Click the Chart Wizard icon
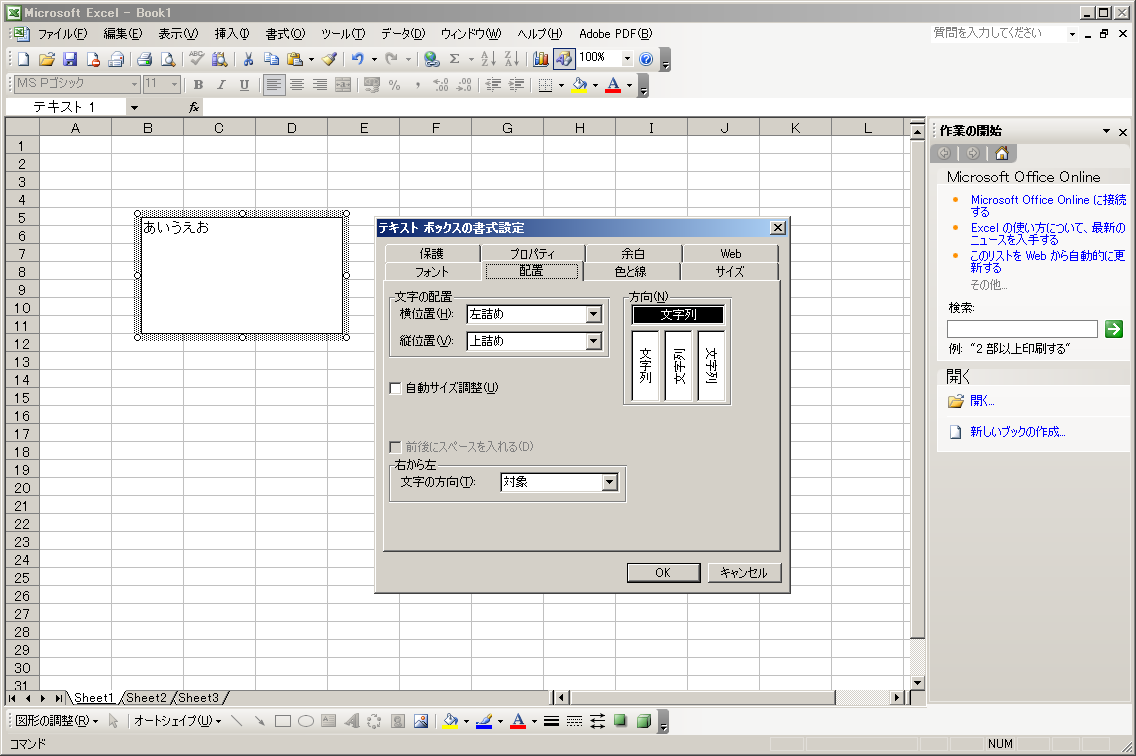This screenshot has width=1136, height=756. coord(541,59)
